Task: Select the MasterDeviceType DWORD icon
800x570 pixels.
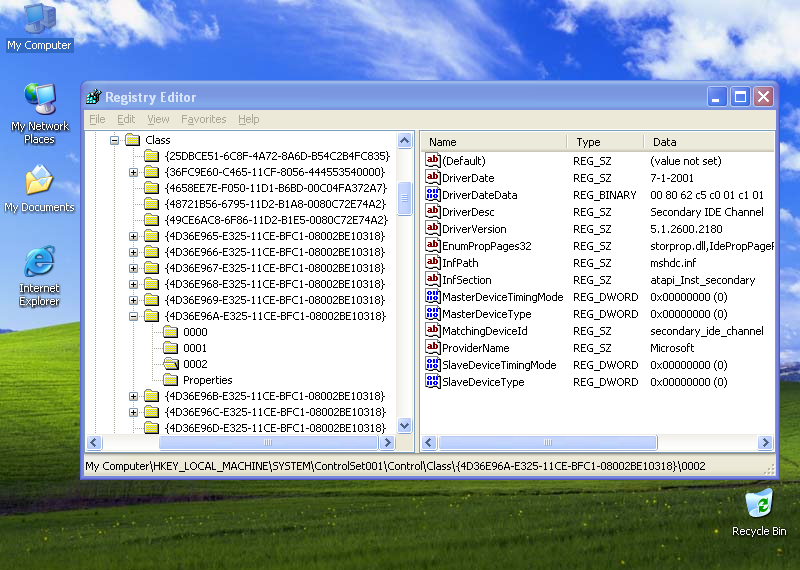Action: [432, 313]
